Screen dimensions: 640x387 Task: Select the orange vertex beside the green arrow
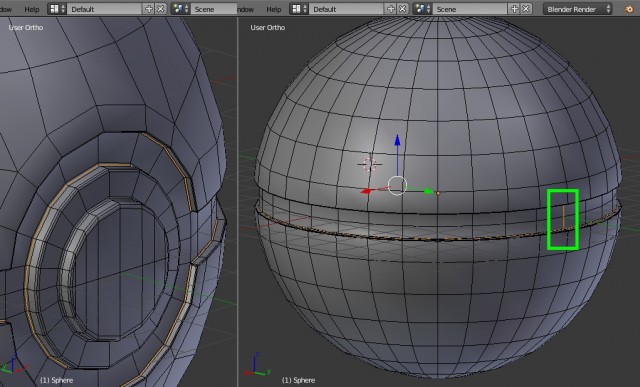click(438, 193)
